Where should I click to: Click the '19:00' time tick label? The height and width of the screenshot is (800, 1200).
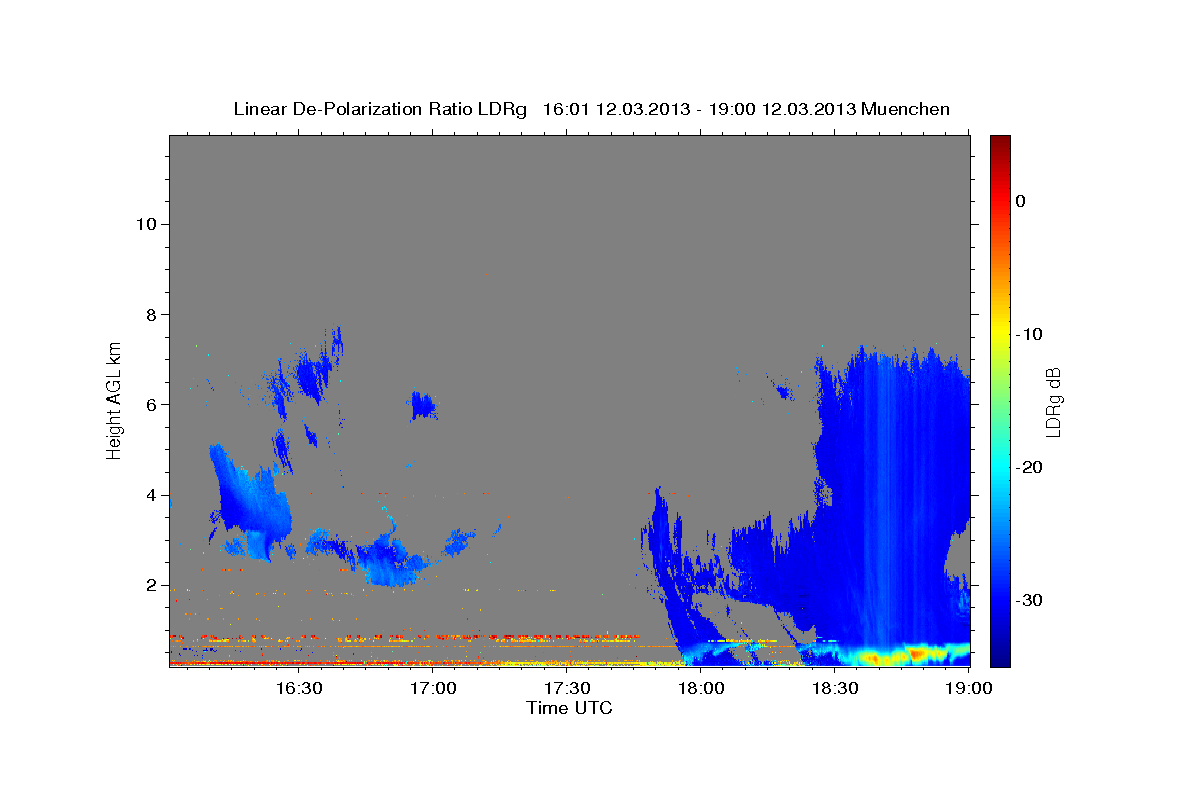point(969,688)
